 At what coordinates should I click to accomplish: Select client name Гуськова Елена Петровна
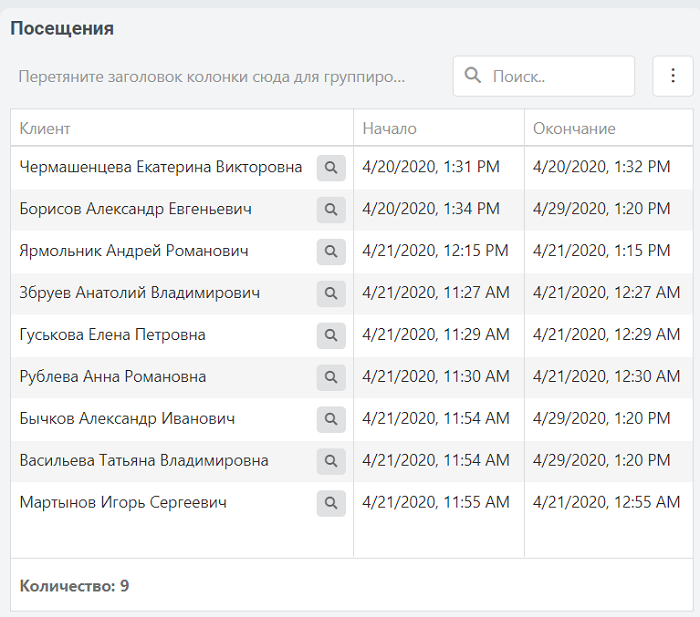(x=112, y=335)
